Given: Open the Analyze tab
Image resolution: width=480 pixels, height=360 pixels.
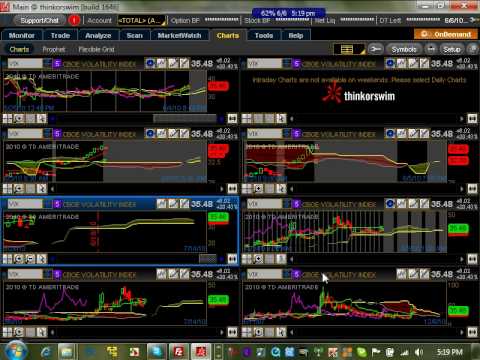Looking at the screenshot, I should coord(98,35).
